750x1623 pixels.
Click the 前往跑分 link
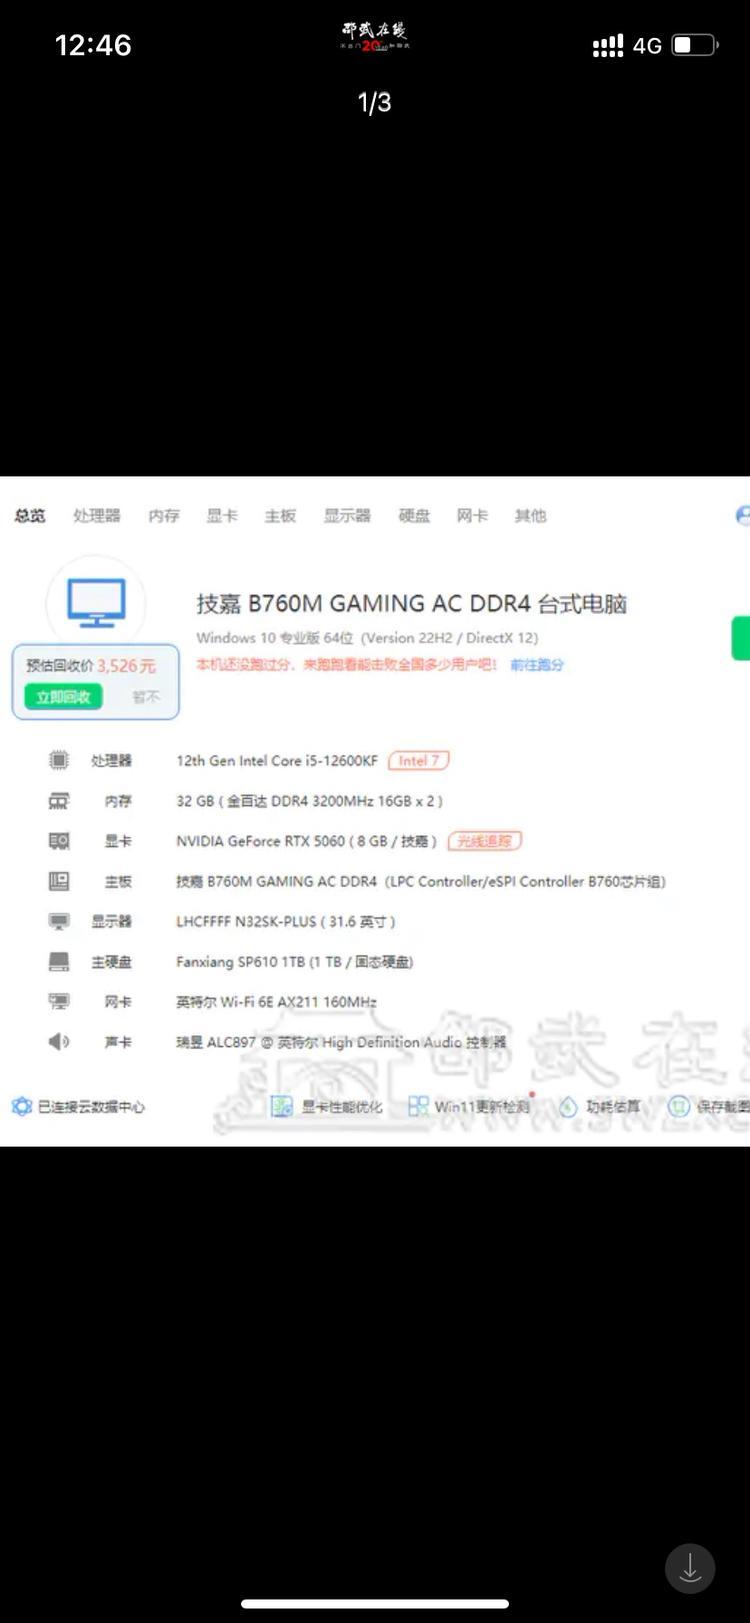click(537, 665)
